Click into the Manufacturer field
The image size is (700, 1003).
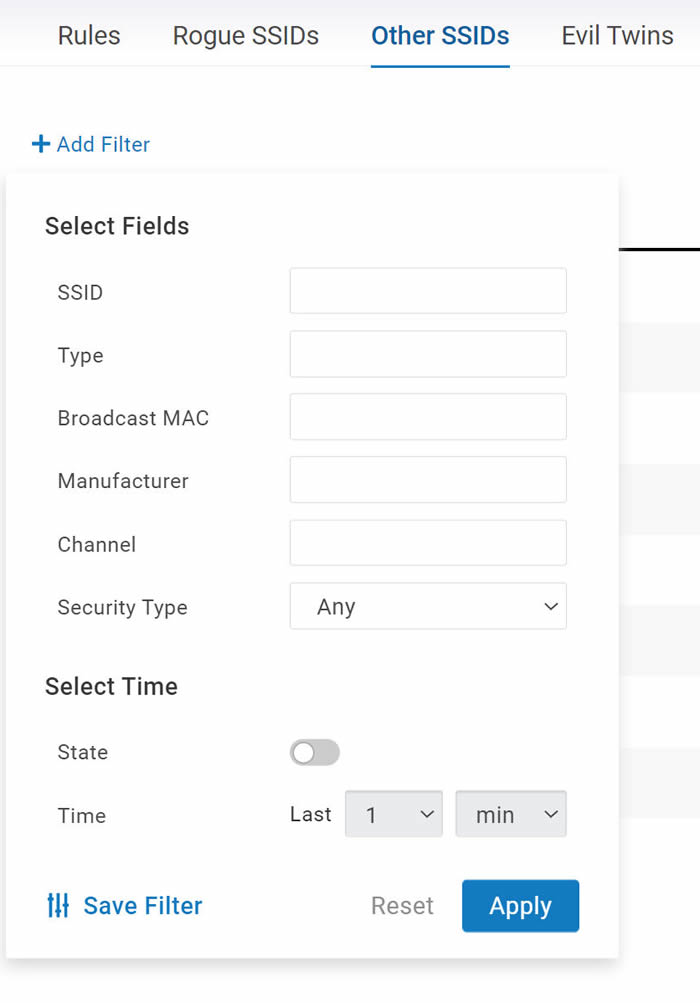428,480
